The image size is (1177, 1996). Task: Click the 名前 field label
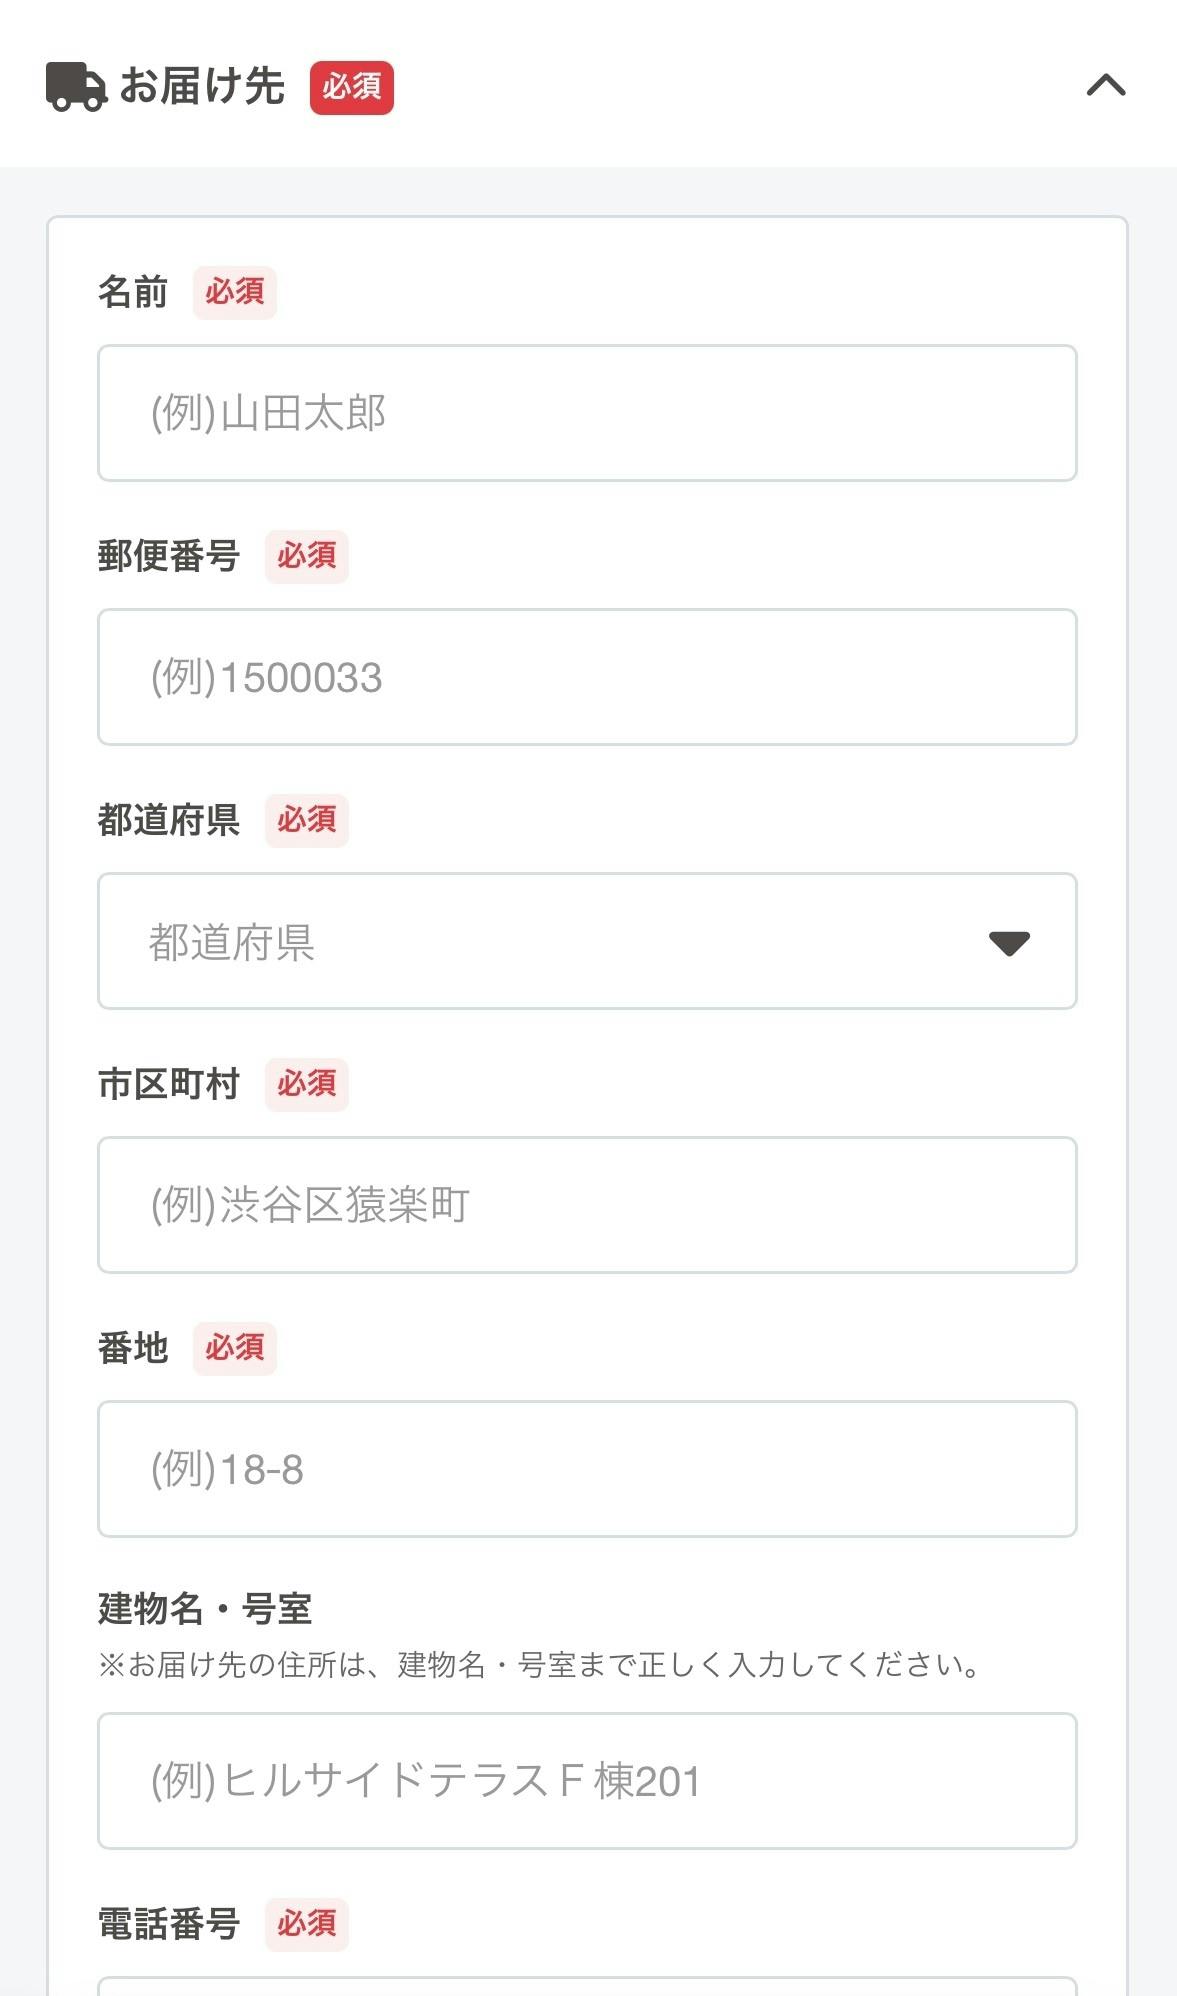[133, 293]
